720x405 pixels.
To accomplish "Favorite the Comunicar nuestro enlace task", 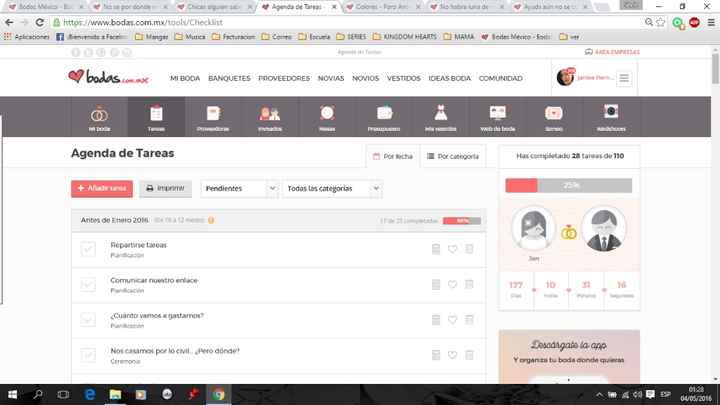I will pyautogui.click(x=452, y=285).
